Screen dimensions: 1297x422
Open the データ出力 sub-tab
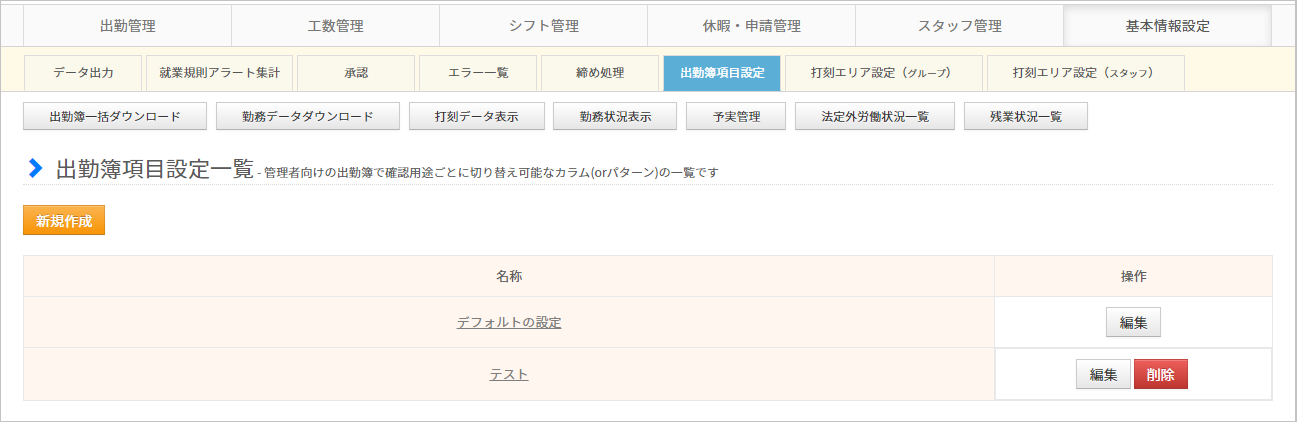[83, 73]
